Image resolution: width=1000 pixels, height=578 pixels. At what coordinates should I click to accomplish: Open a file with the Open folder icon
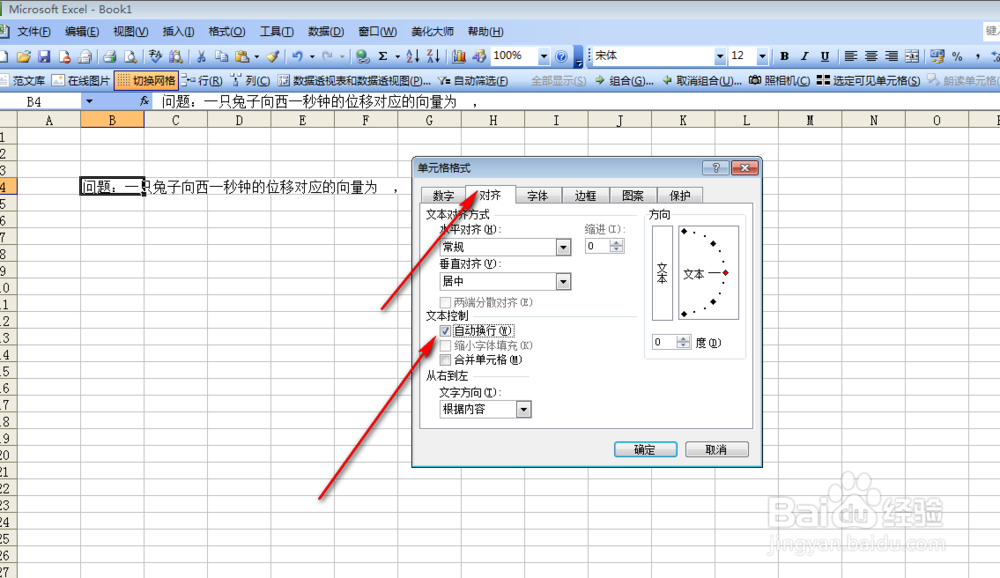pos(24,57)
